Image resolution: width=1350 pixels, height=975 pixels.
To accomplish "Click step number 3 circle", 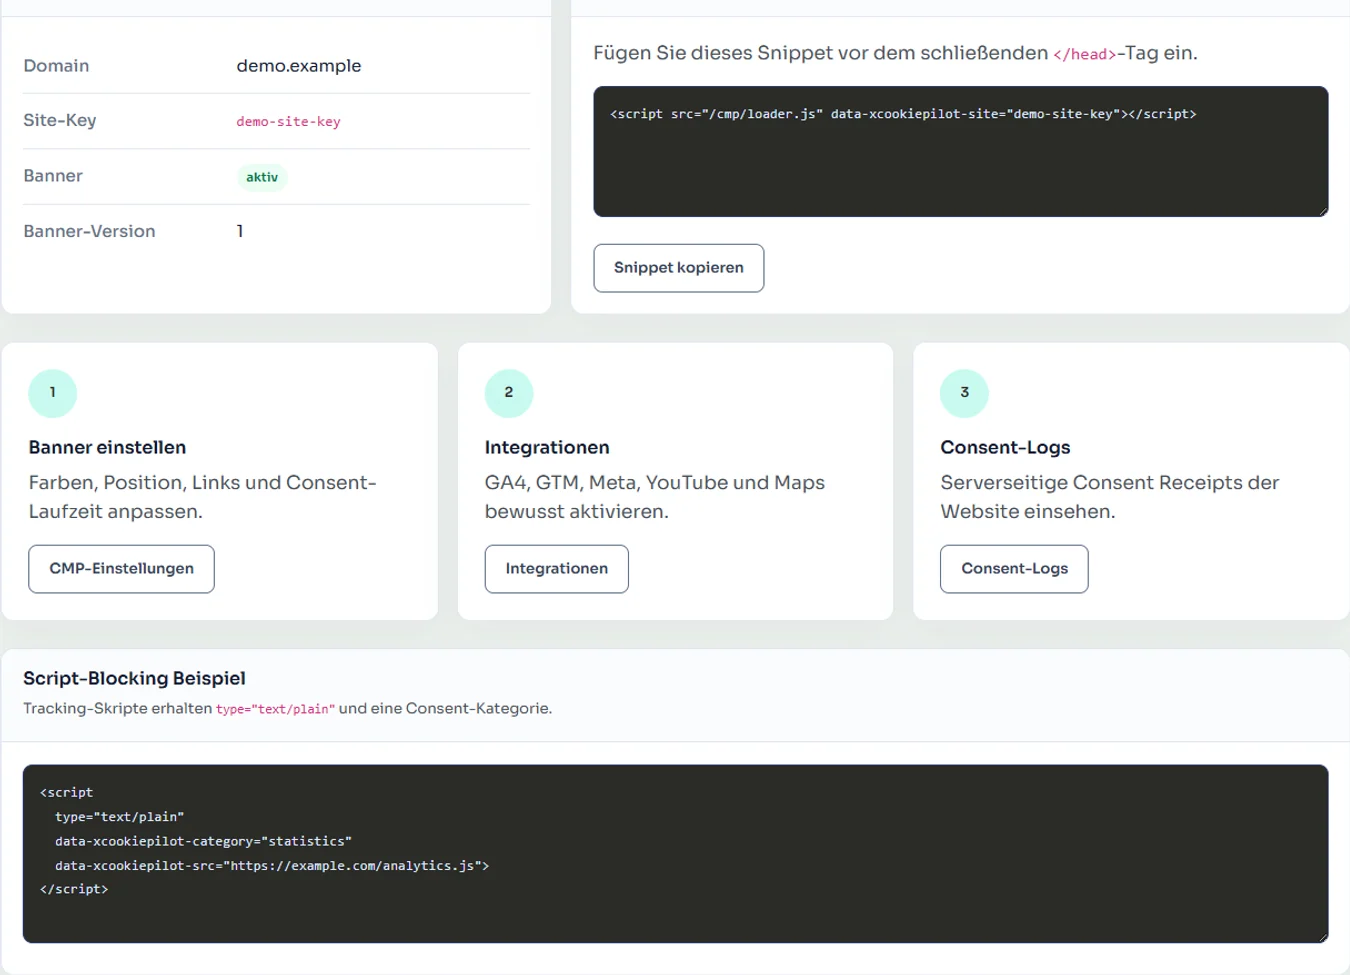I will pos(964,393).
